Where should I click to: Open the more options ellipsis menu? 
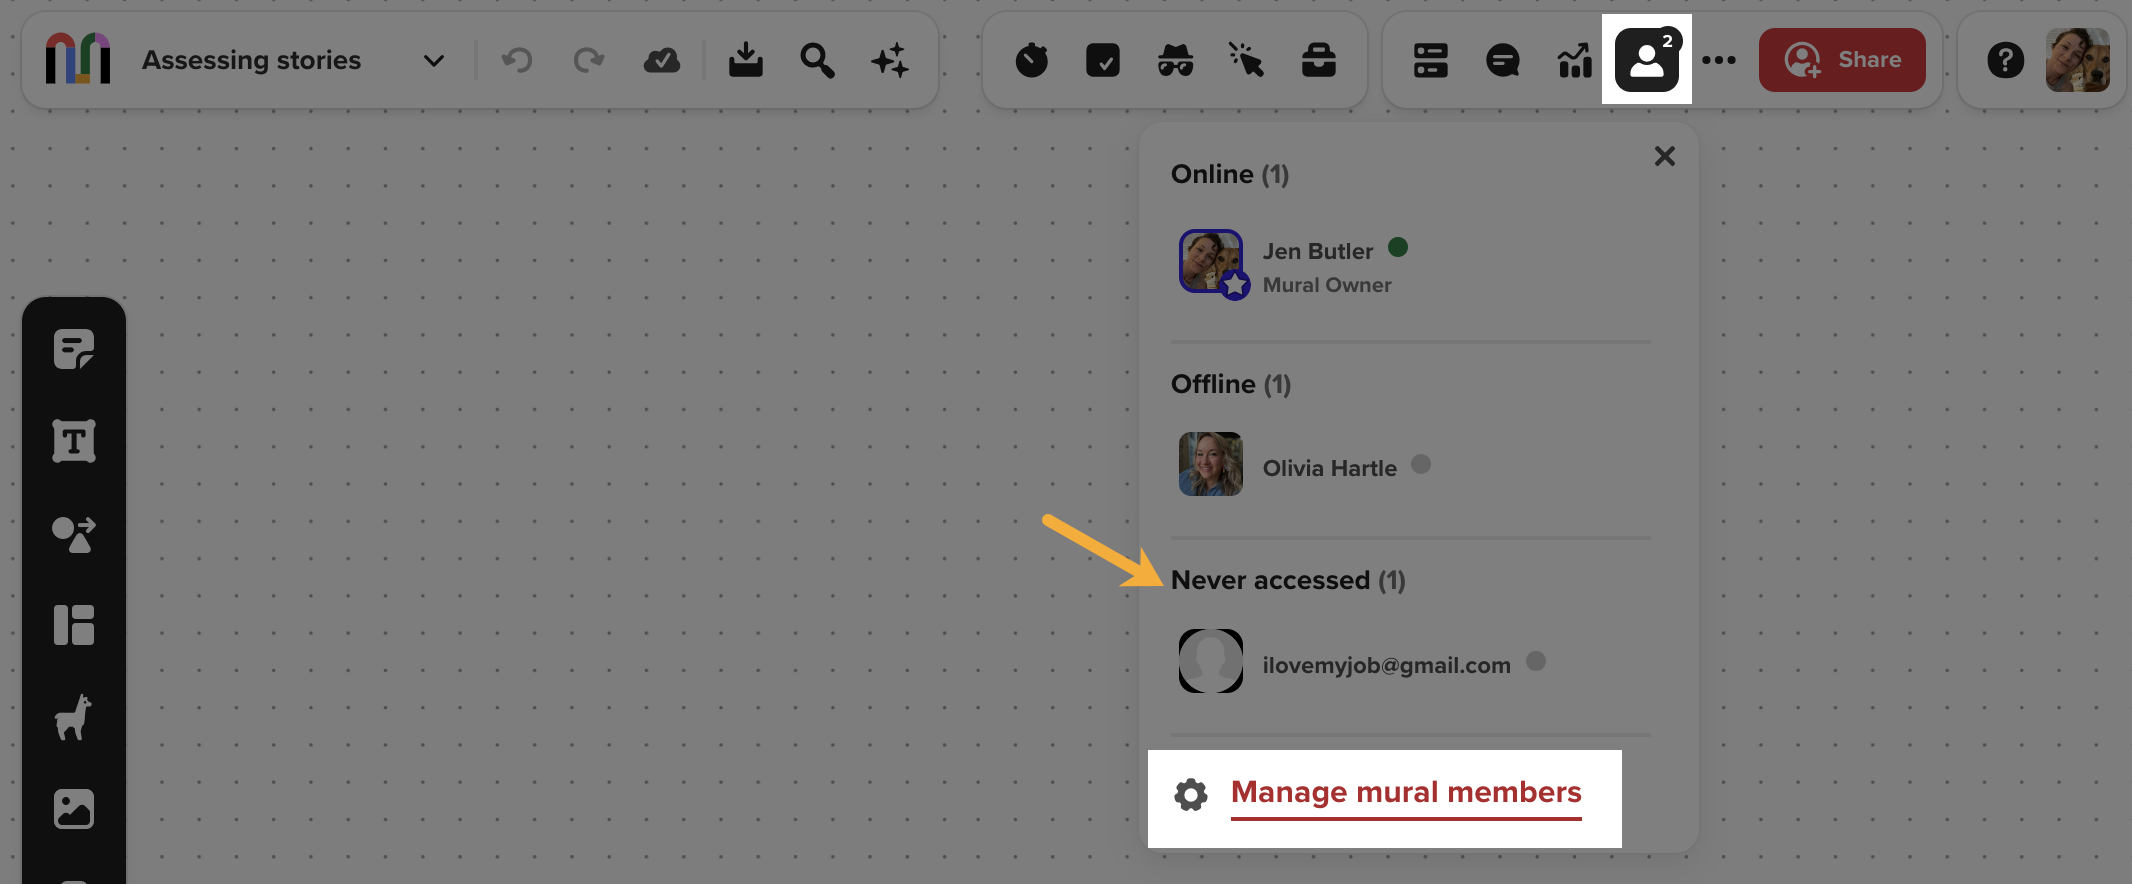click(1719, 60)
